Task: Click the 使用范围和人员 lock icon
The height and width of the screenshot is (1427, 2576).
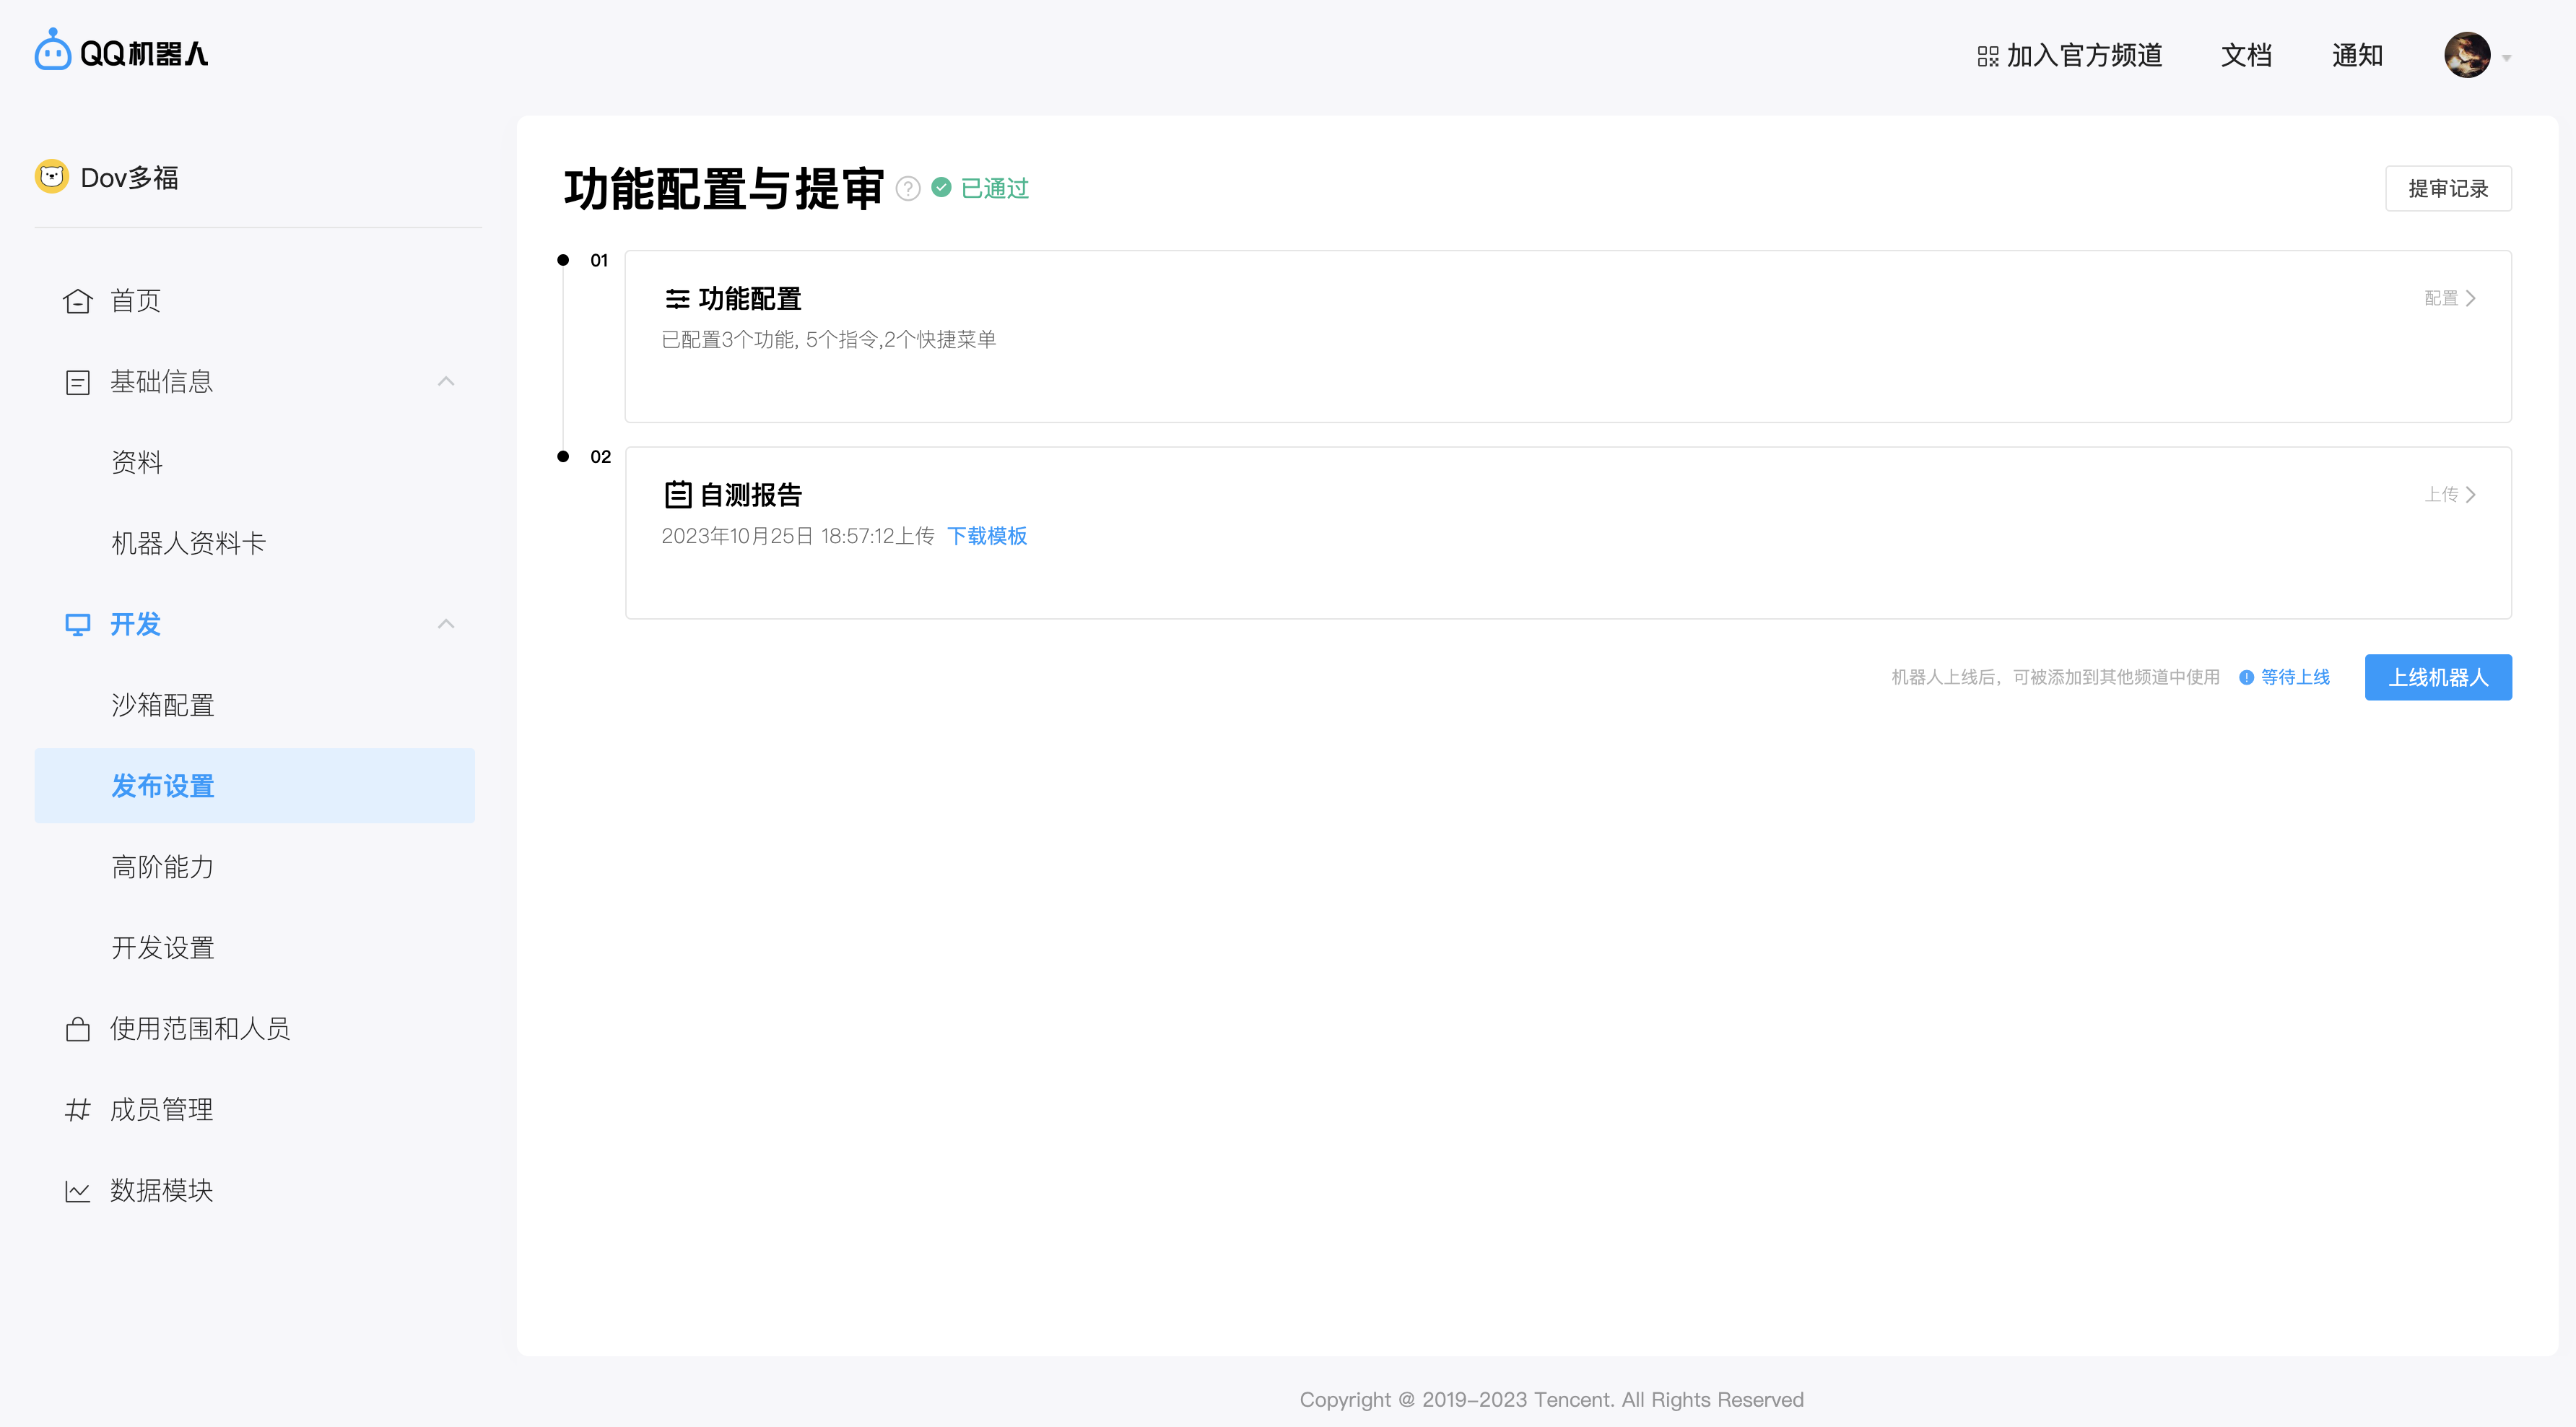Action: (78, 1028)
